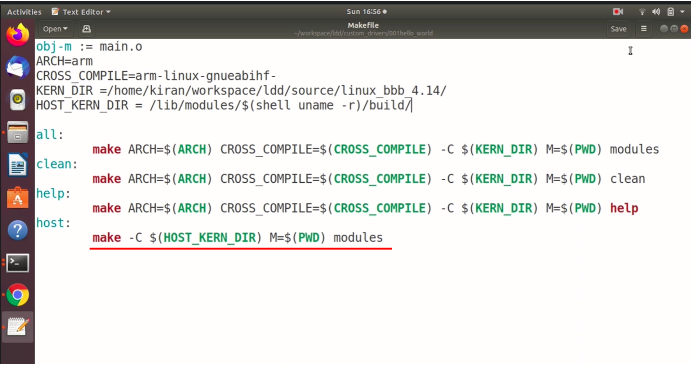
Task: Open Firefox from the dock
Action: [18, 35]
